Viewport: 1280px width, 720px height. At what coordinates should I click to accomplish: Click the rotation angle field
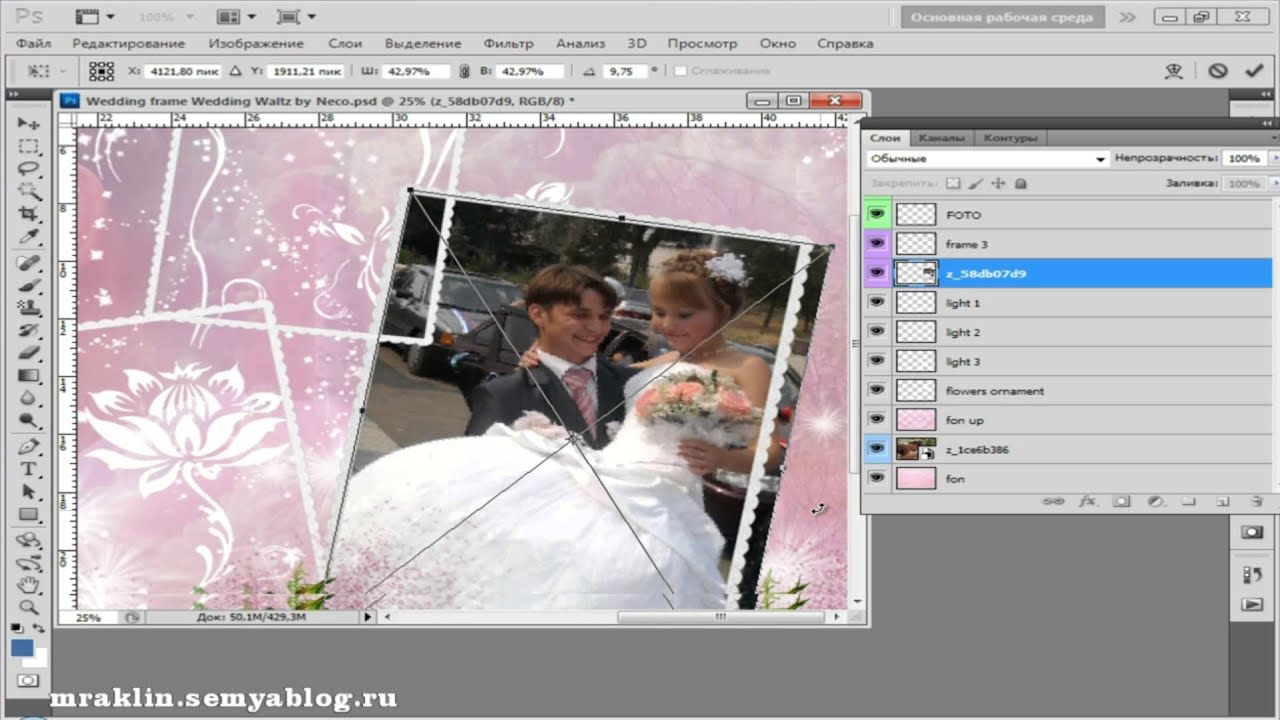[x=624, y=71]
